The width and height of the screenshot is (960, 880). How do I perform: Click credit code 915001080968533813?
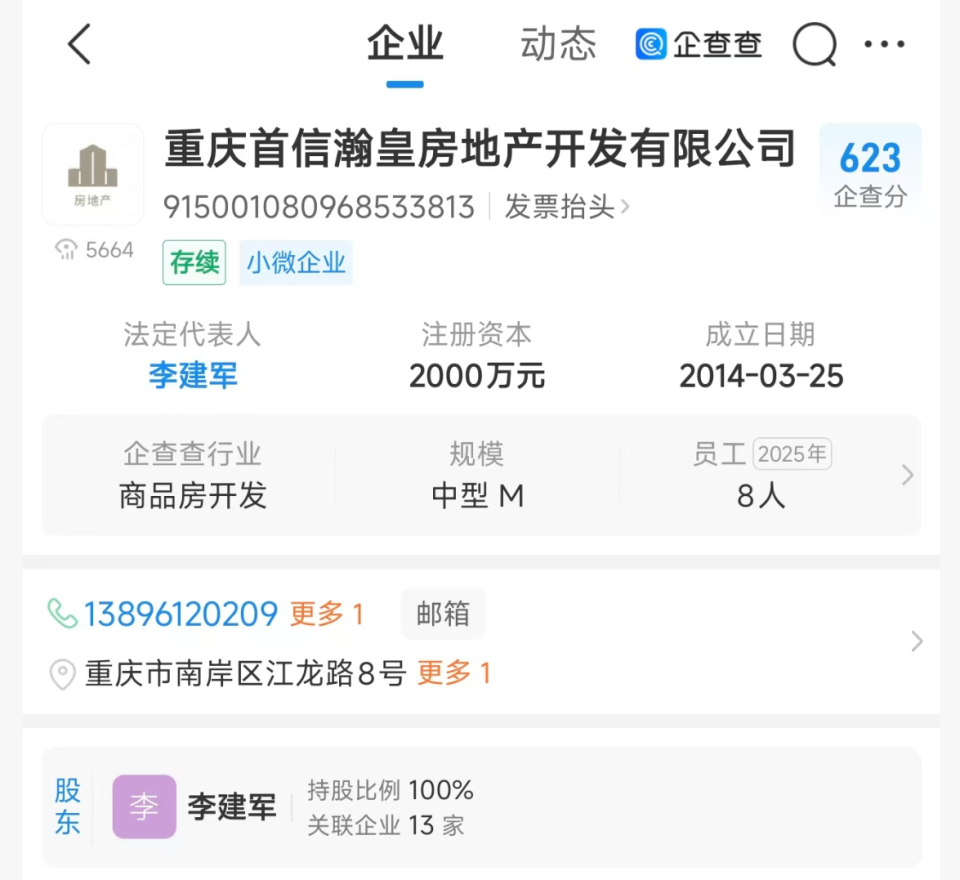click(x=319, y=207)
